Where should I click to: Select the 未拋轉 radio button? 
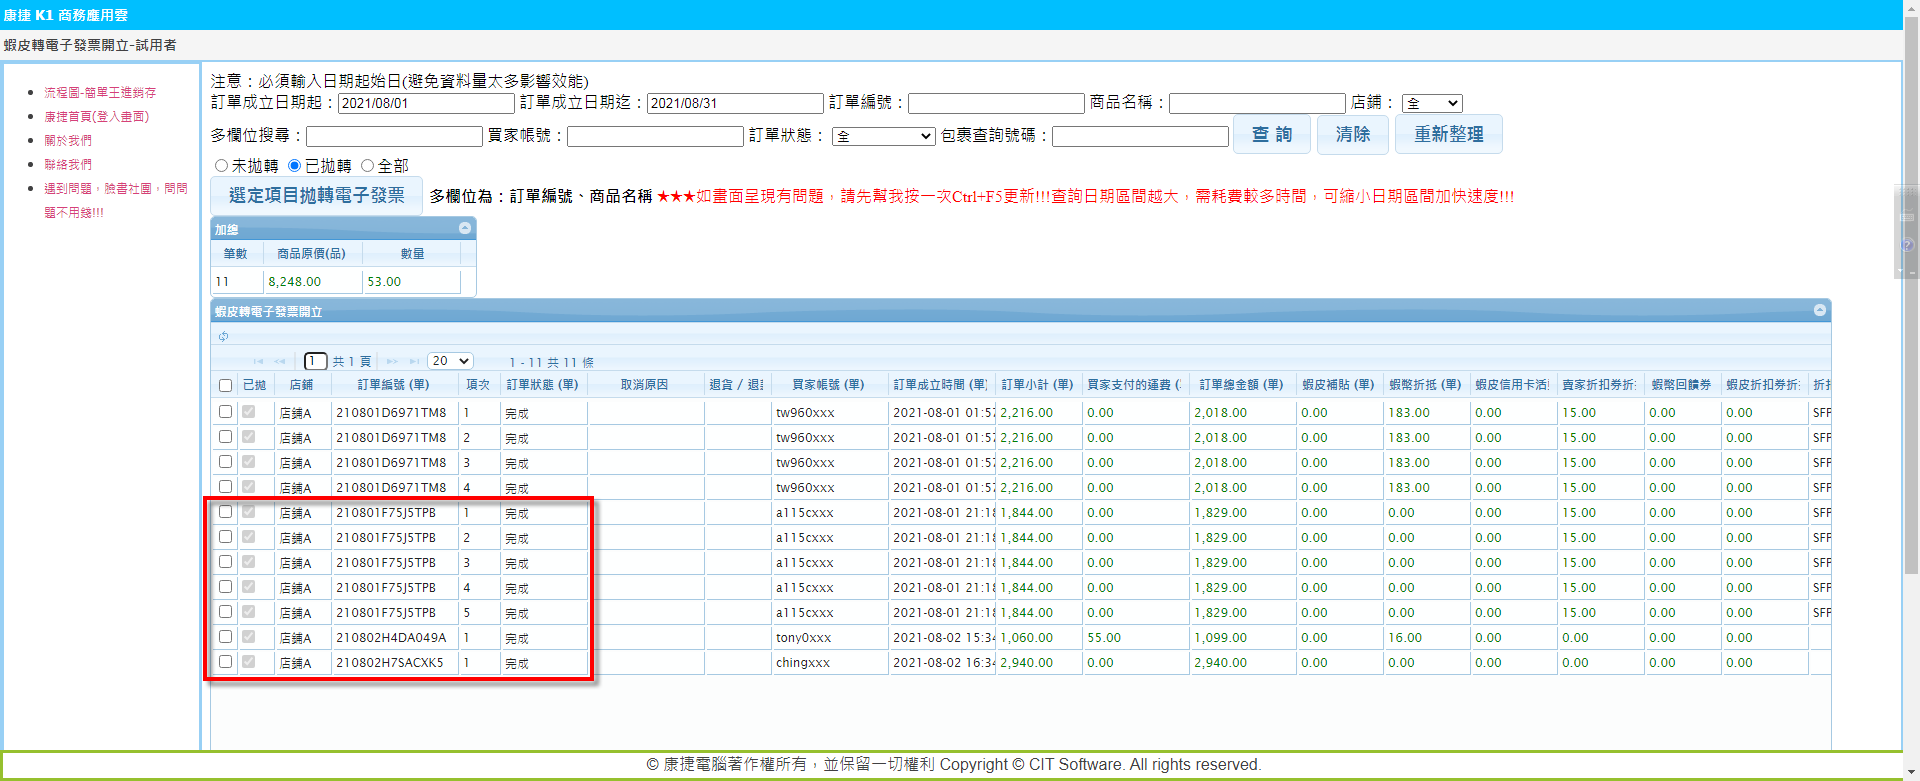pyautogui.click(x=222, y=166)
